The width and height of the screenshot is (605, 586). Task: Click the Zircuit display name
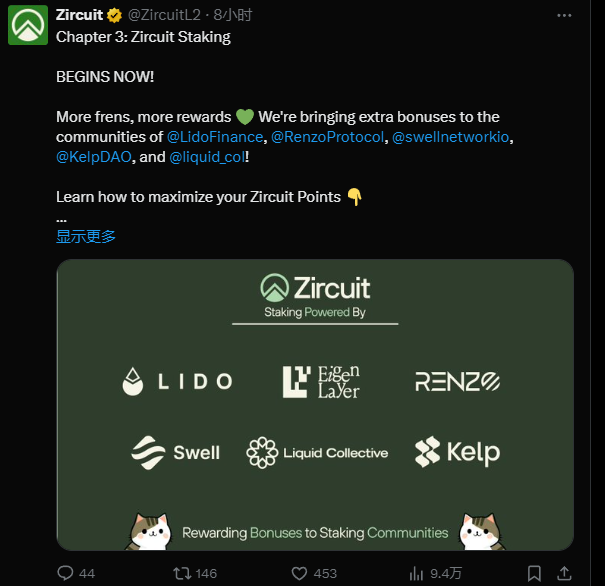click(80, 17)
